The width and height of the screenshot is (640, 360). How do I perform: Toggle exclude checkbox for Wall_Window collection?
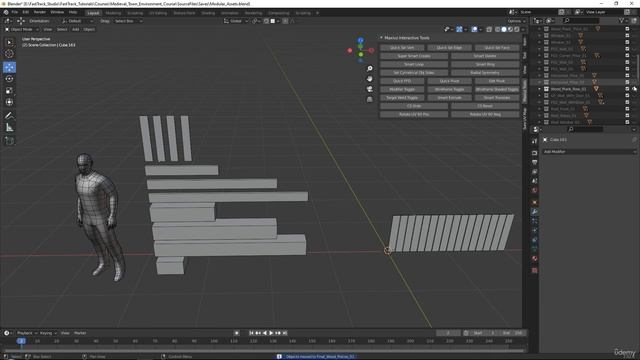(627, 122)
